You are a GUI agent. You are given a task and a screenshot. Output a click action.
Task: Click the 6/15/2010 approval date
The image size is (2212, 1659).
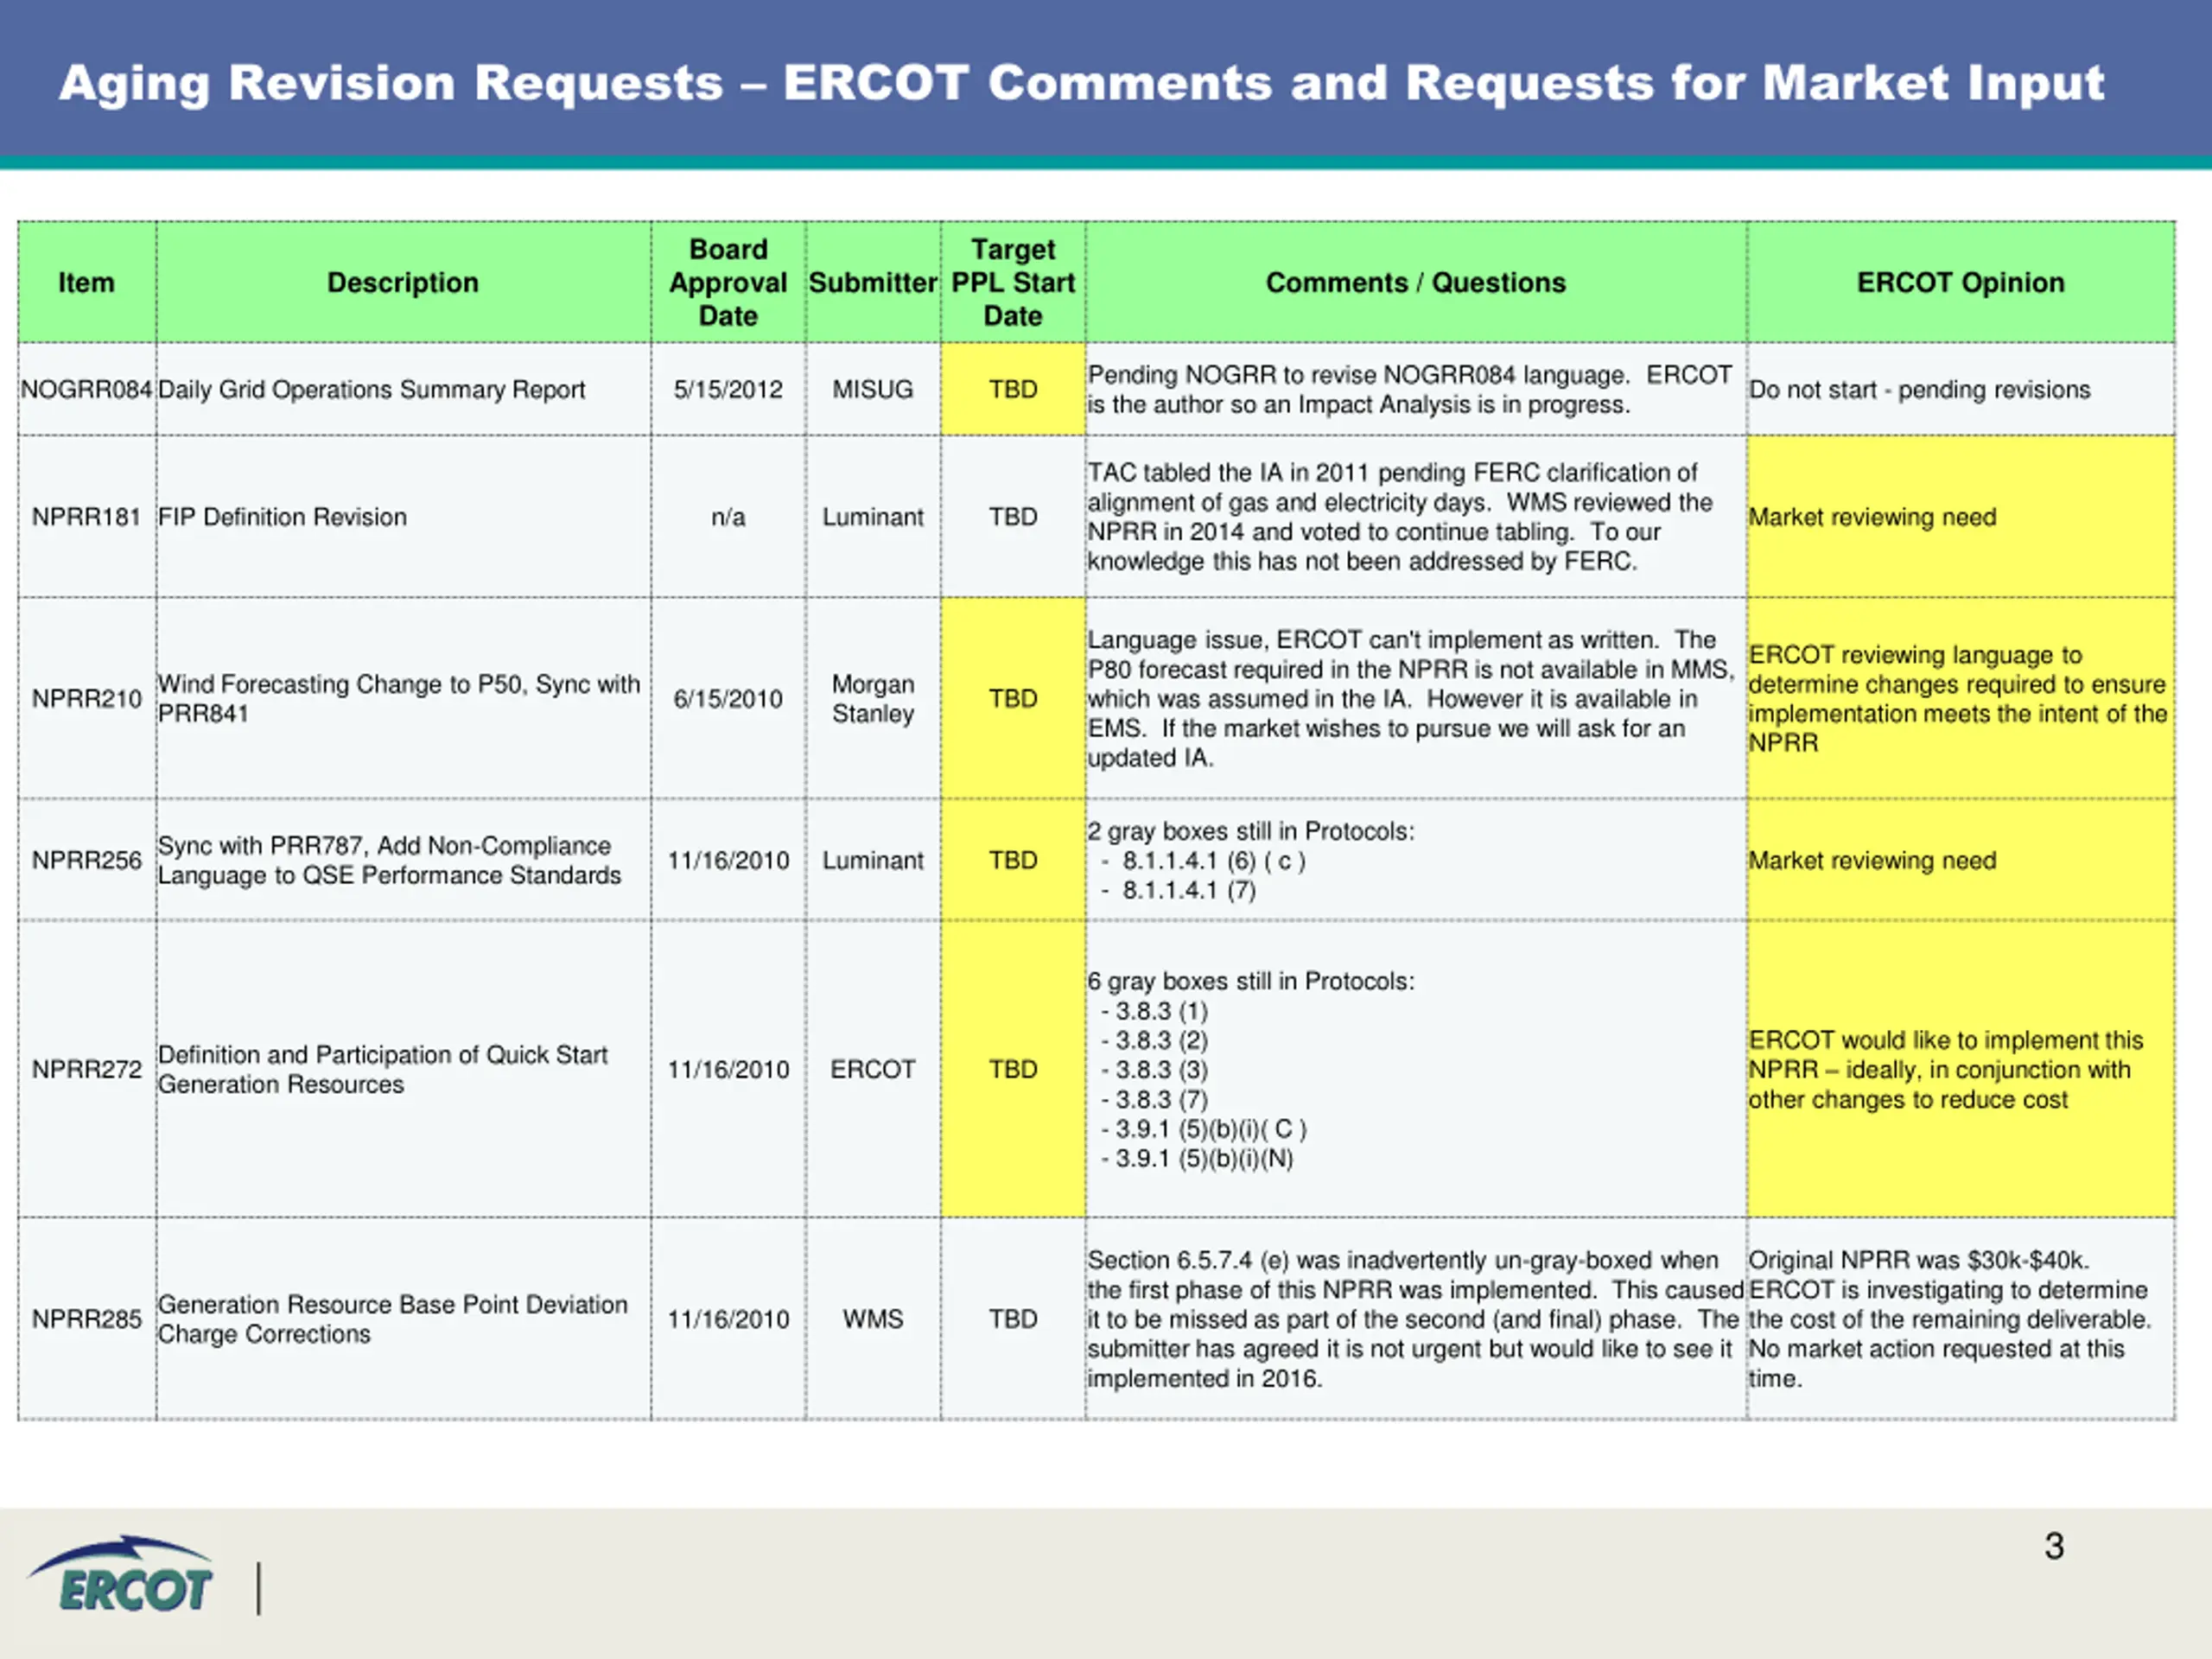pyautogui.click(x=728, y=698)
